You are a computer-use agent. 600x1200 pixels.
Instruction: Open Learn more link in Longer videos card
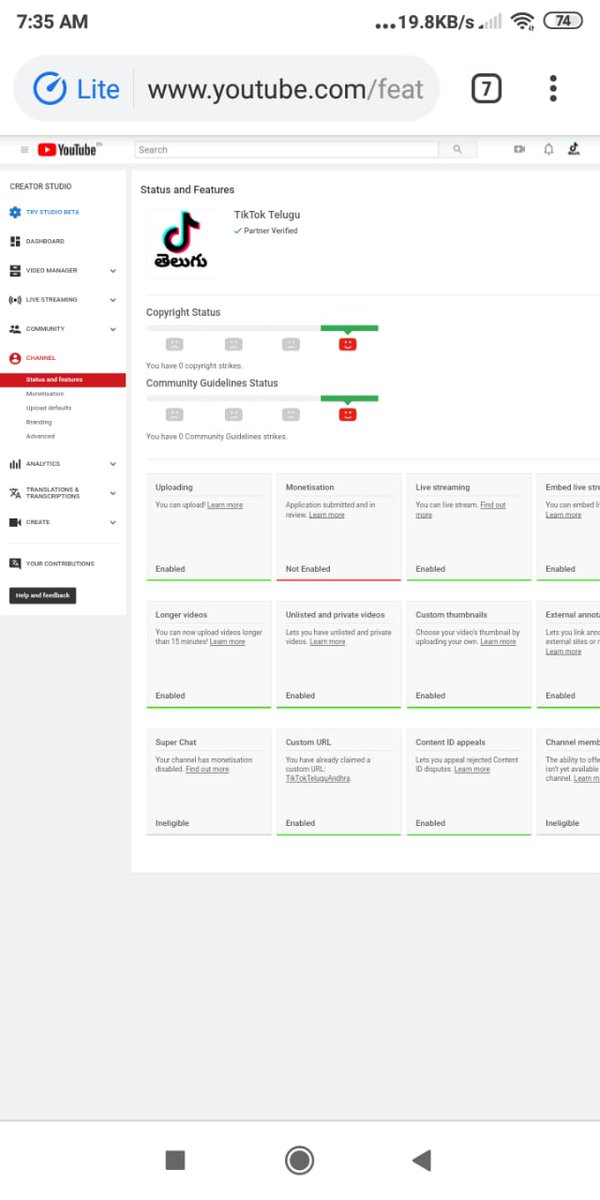(x=227, y=642)
